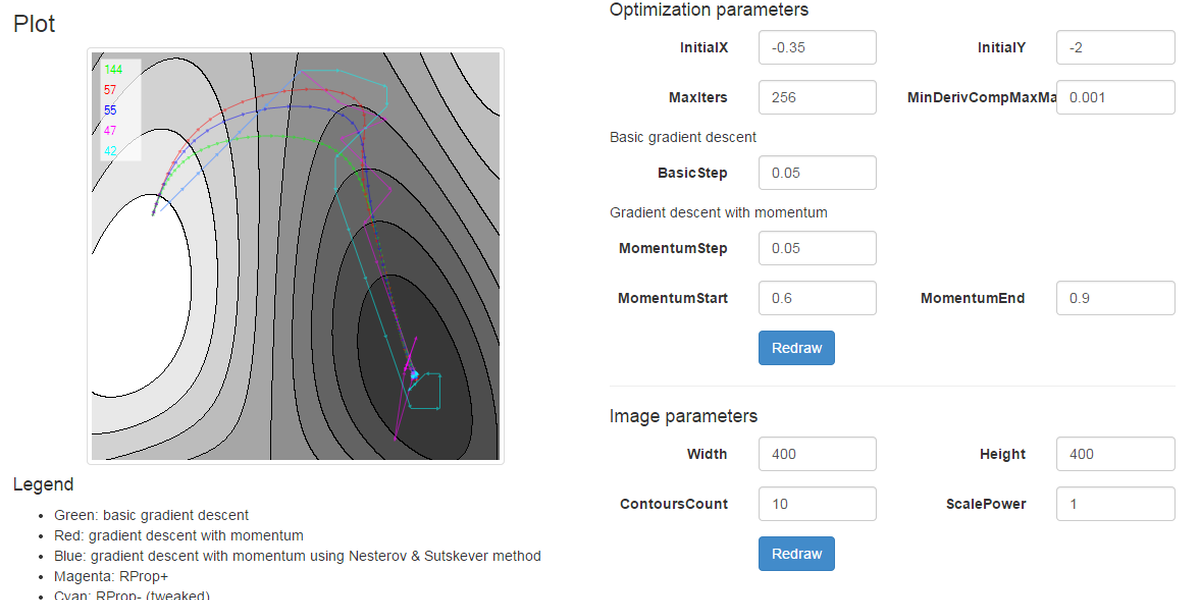Click the ScalePower input field
Screen dimensions: 1200x600
(1115, 503)
